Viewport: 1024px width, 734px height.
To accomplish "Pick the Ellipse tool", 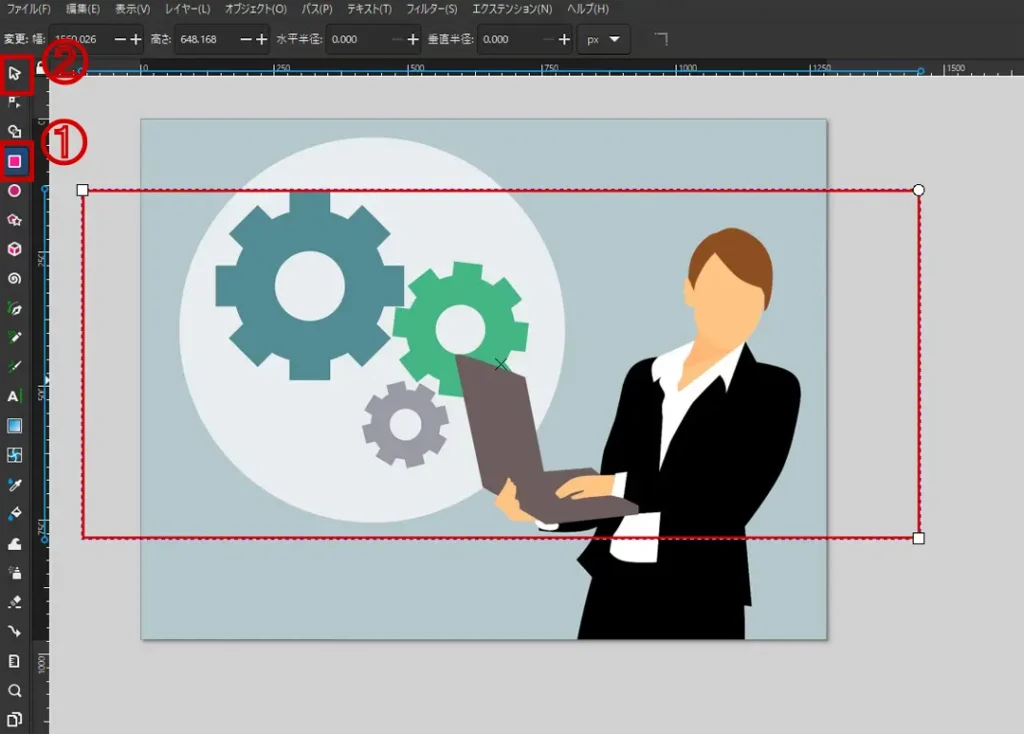I will pyautogui.click(x=15, y=190).
